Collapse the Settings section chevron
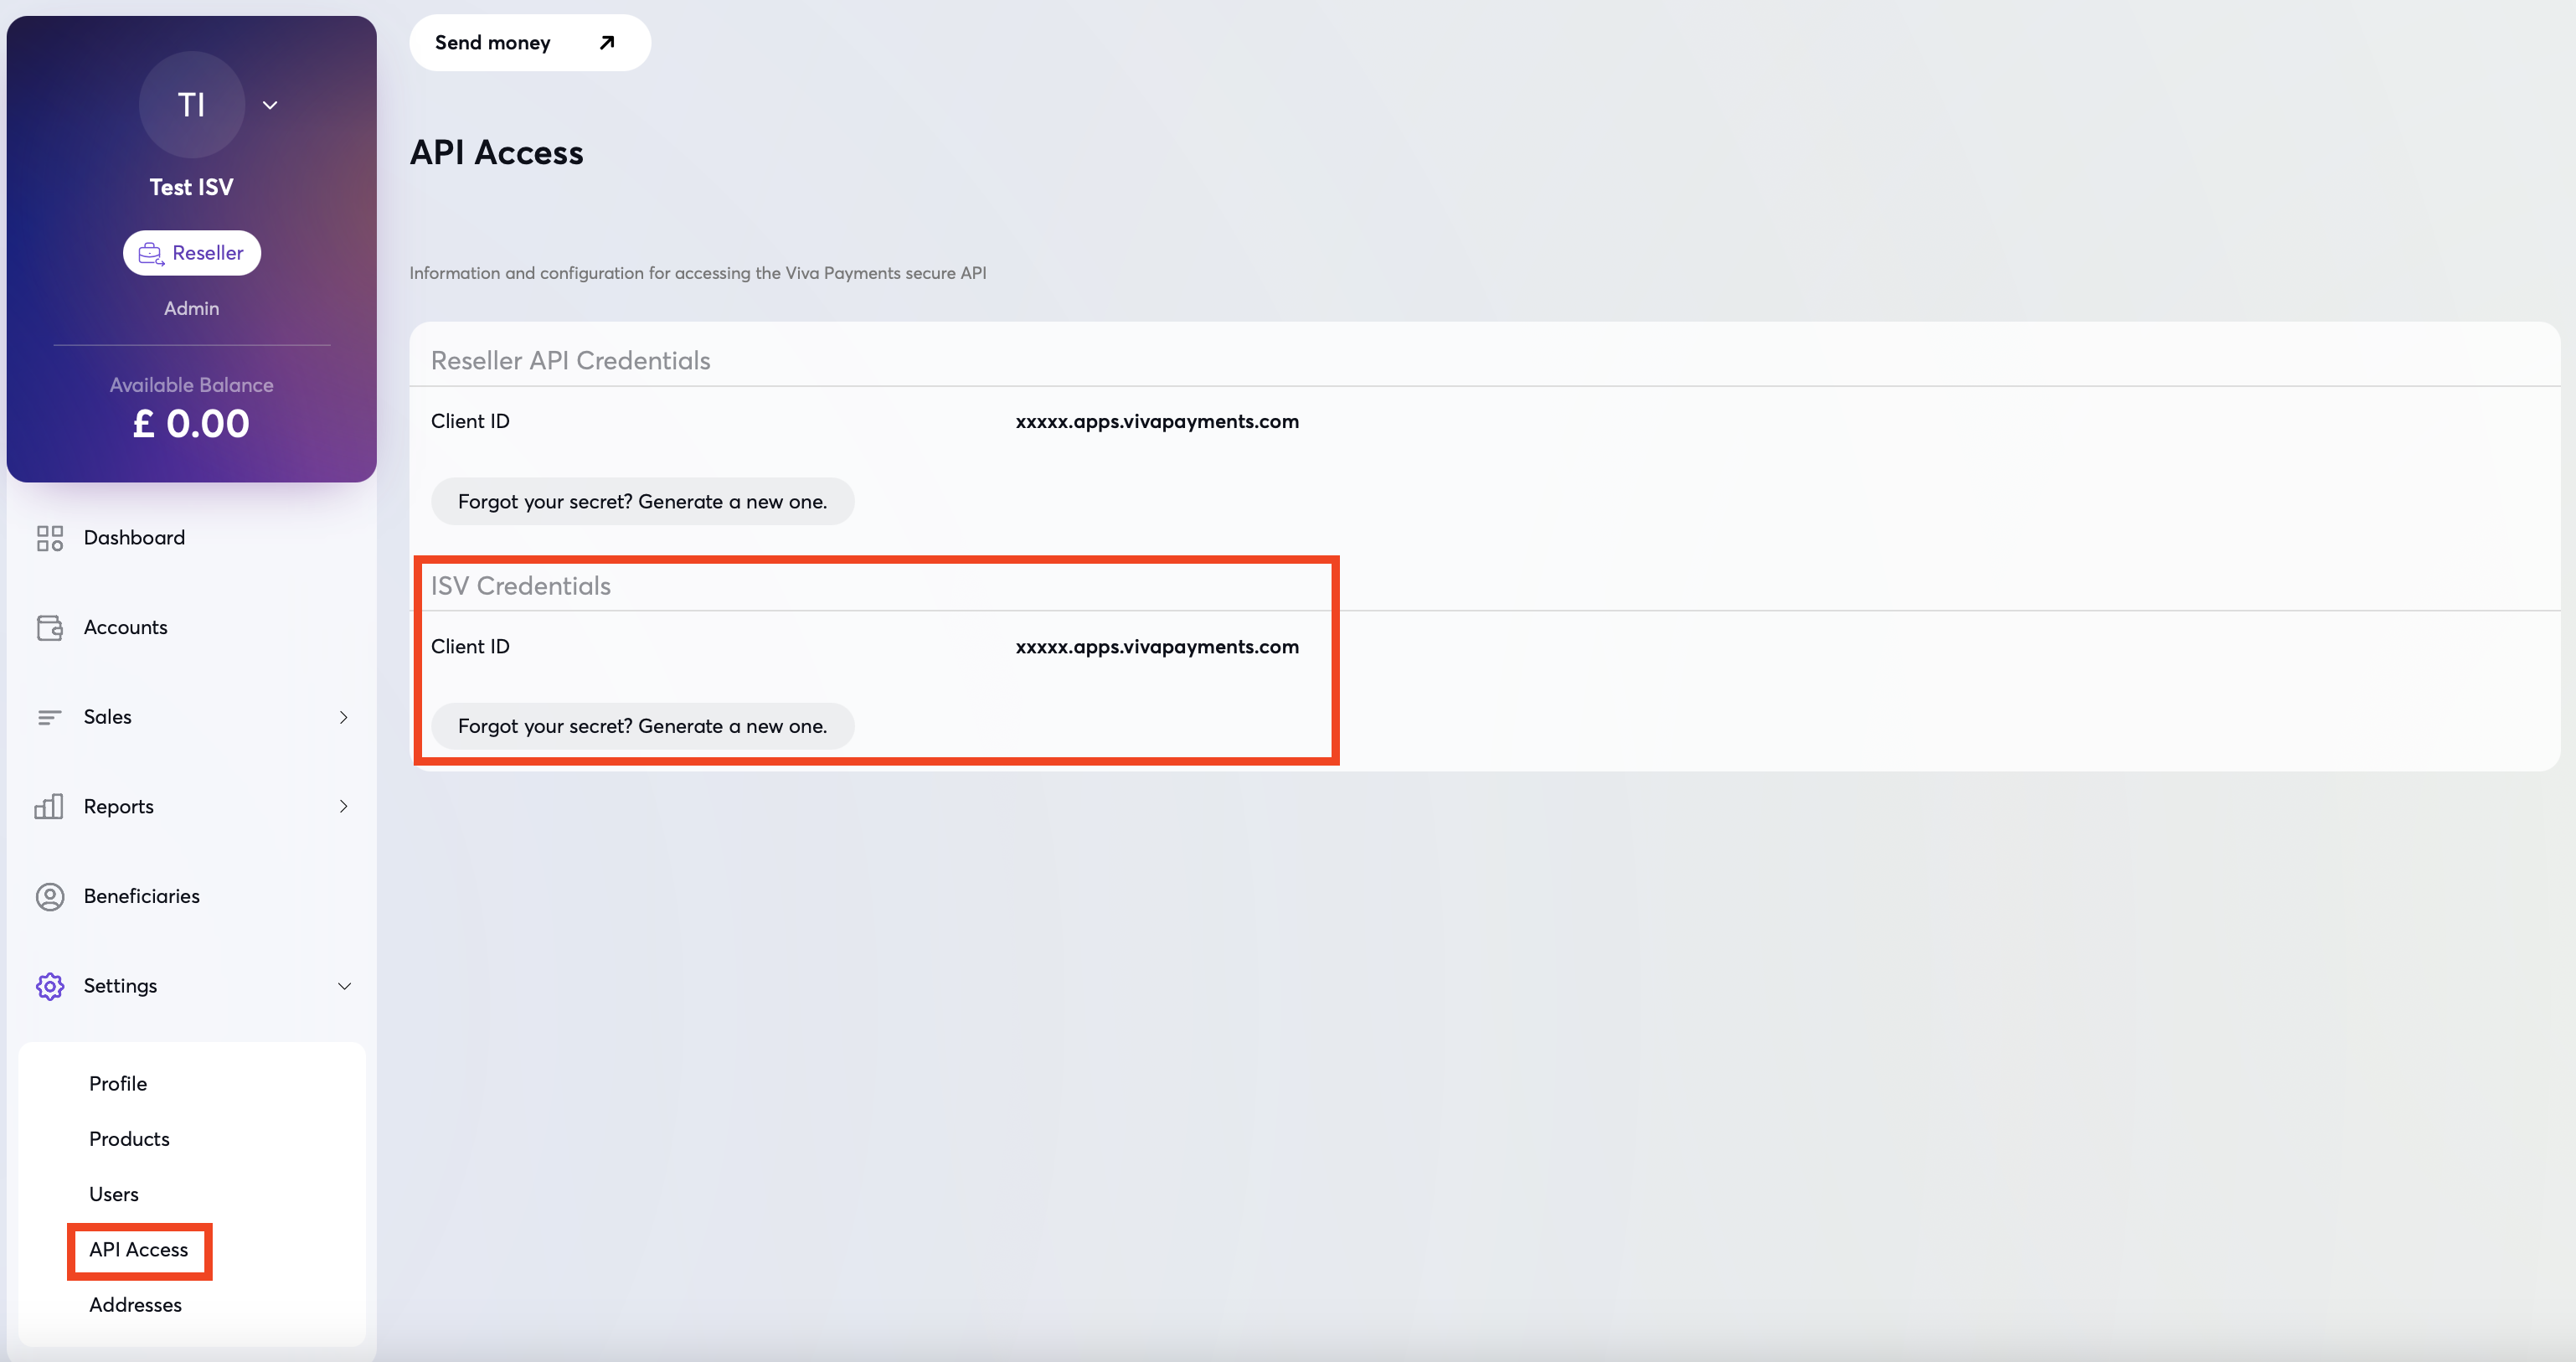Screen dimensions: 2576x1362 pyautogui.click(x=345, y=986)
